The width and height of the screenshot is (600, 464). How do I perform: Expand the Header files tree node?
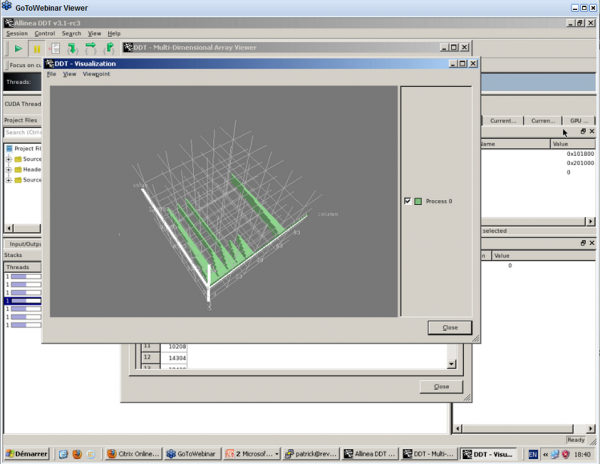pyautogui.click(x=9, y=169)
